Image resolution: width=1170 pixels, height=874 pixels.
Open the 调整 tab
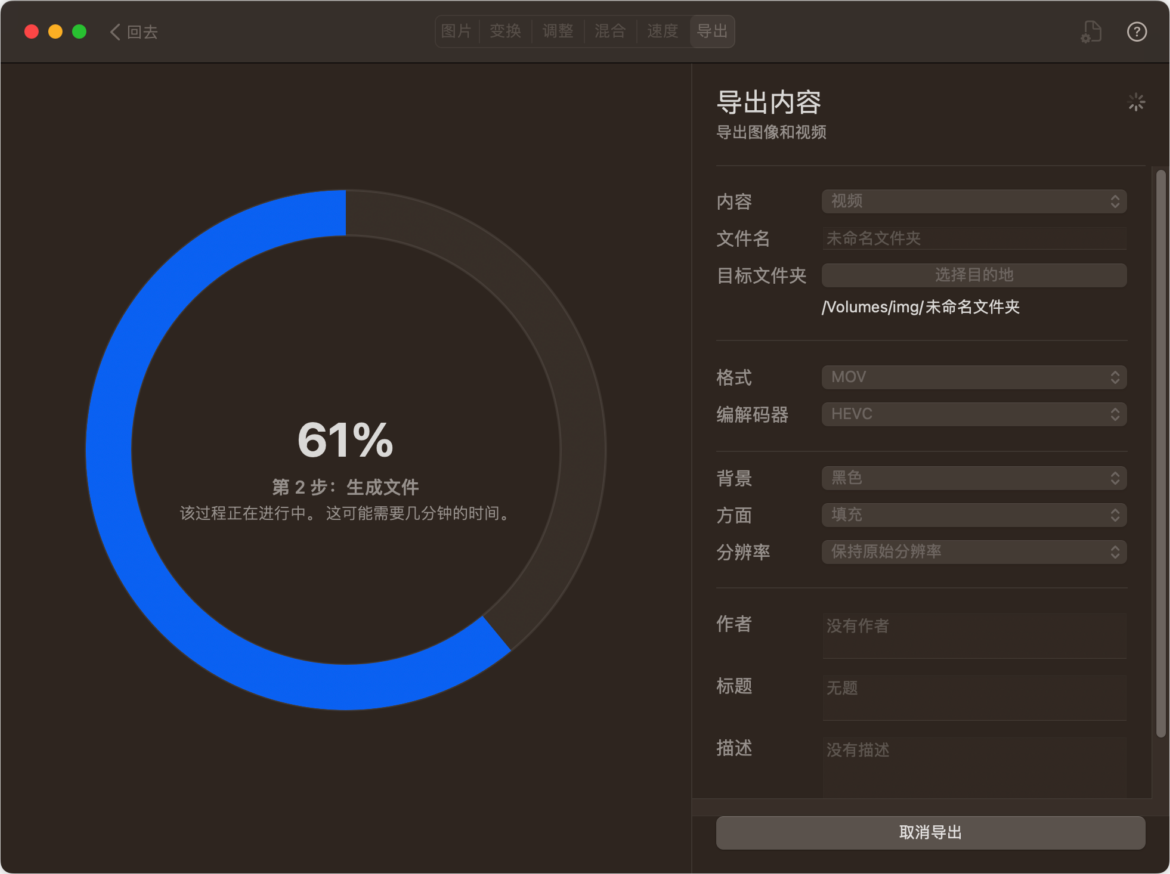[558, 31]
